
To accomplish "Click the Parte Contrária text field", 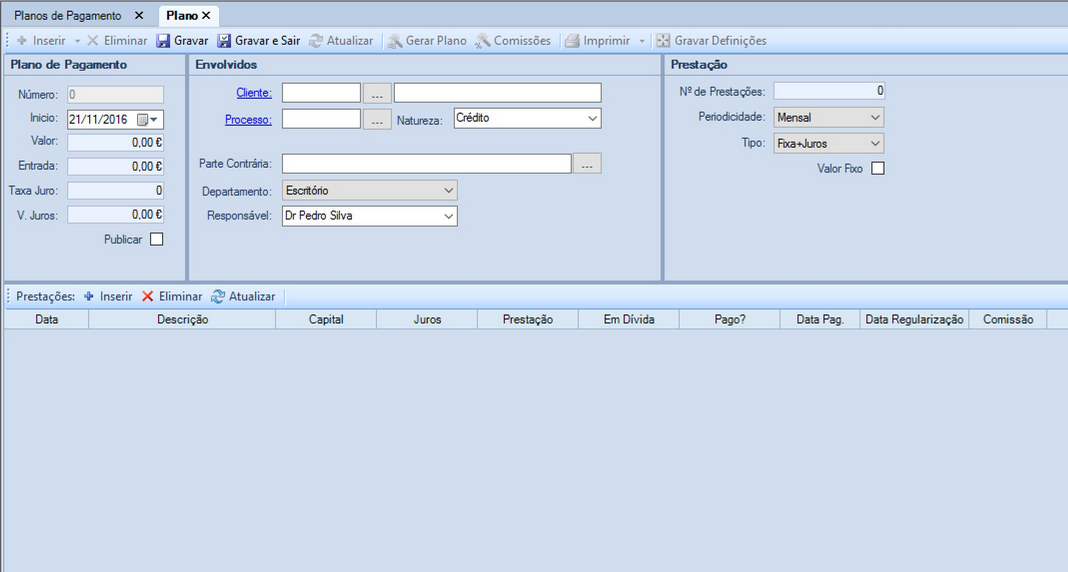I will click(x=427, y=163).
